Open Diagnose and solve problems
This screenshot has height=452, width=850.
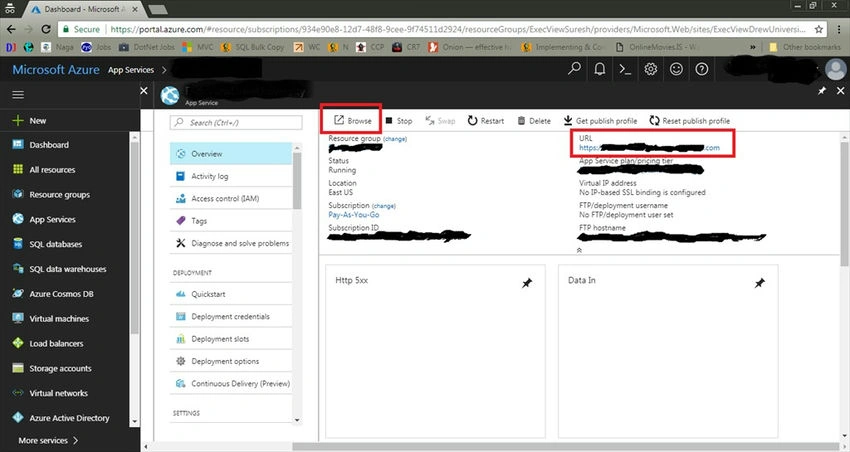pyautogui.click(x=231, y=243)
